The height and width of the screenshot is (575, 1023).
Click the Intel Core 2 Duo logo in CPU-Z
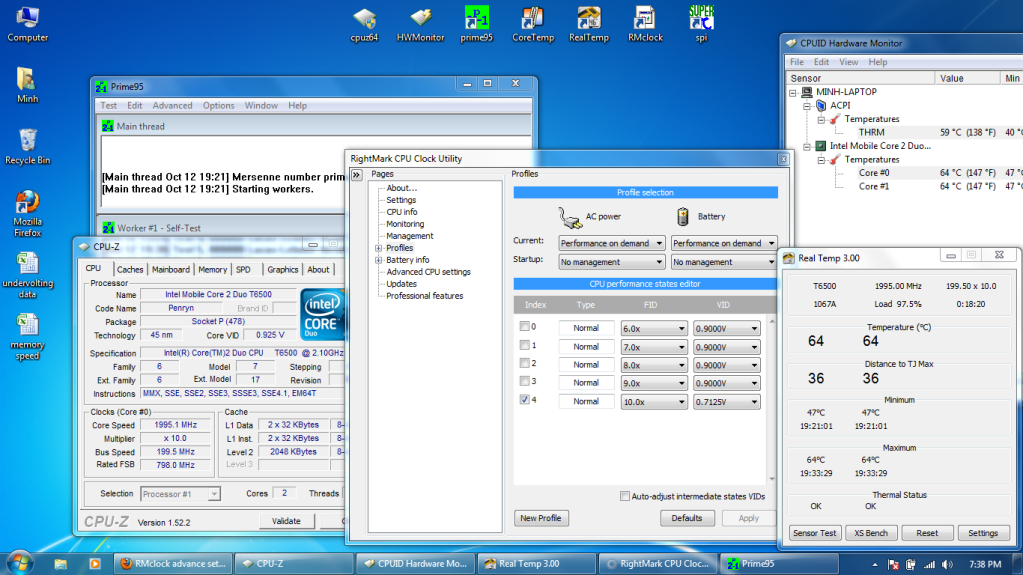pos(322,315)
